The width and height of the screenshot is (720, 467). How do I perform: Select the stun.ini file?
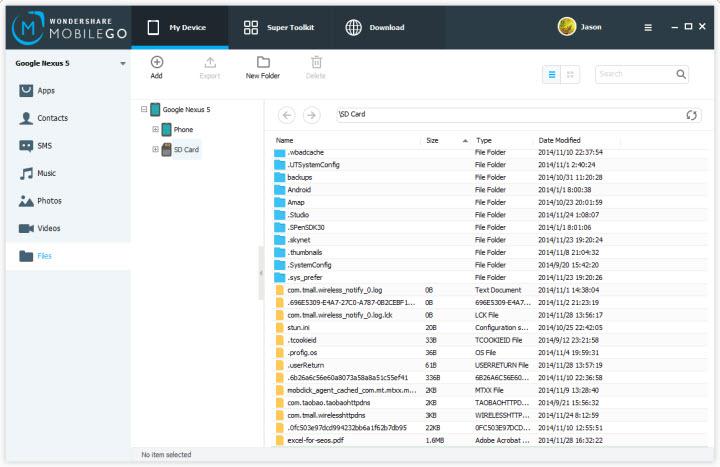point(489,327)
